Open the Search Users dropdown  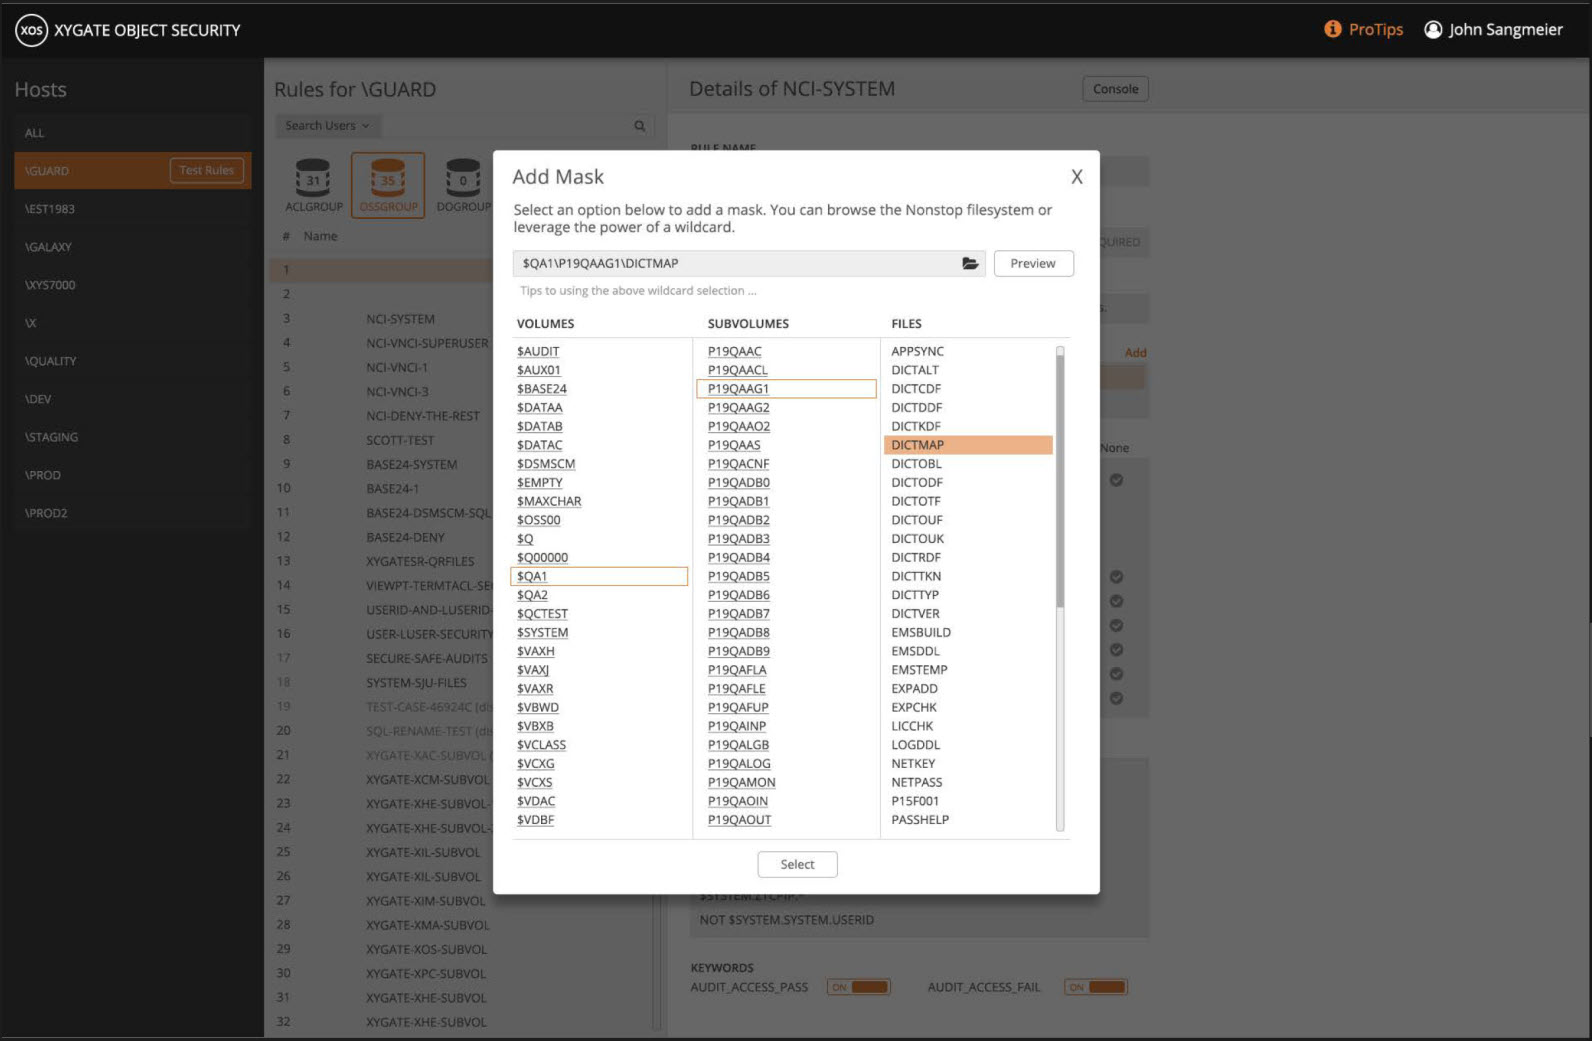tap(327, 126)
